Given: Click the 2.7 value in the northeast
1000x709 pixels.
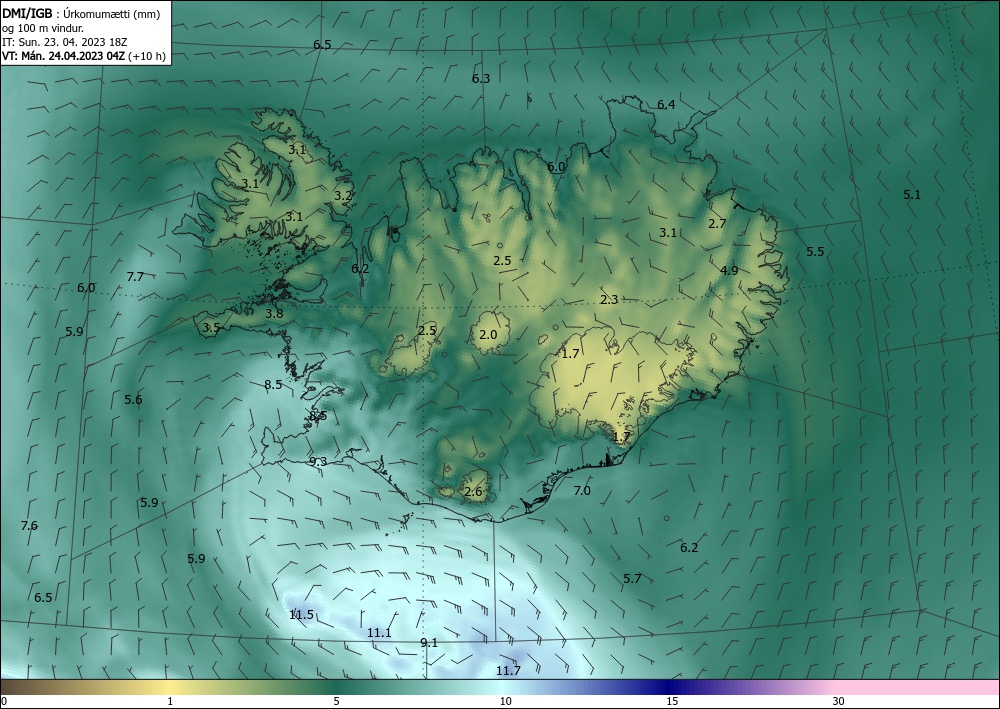Looking at the screenshot, I should coord(717,224).
